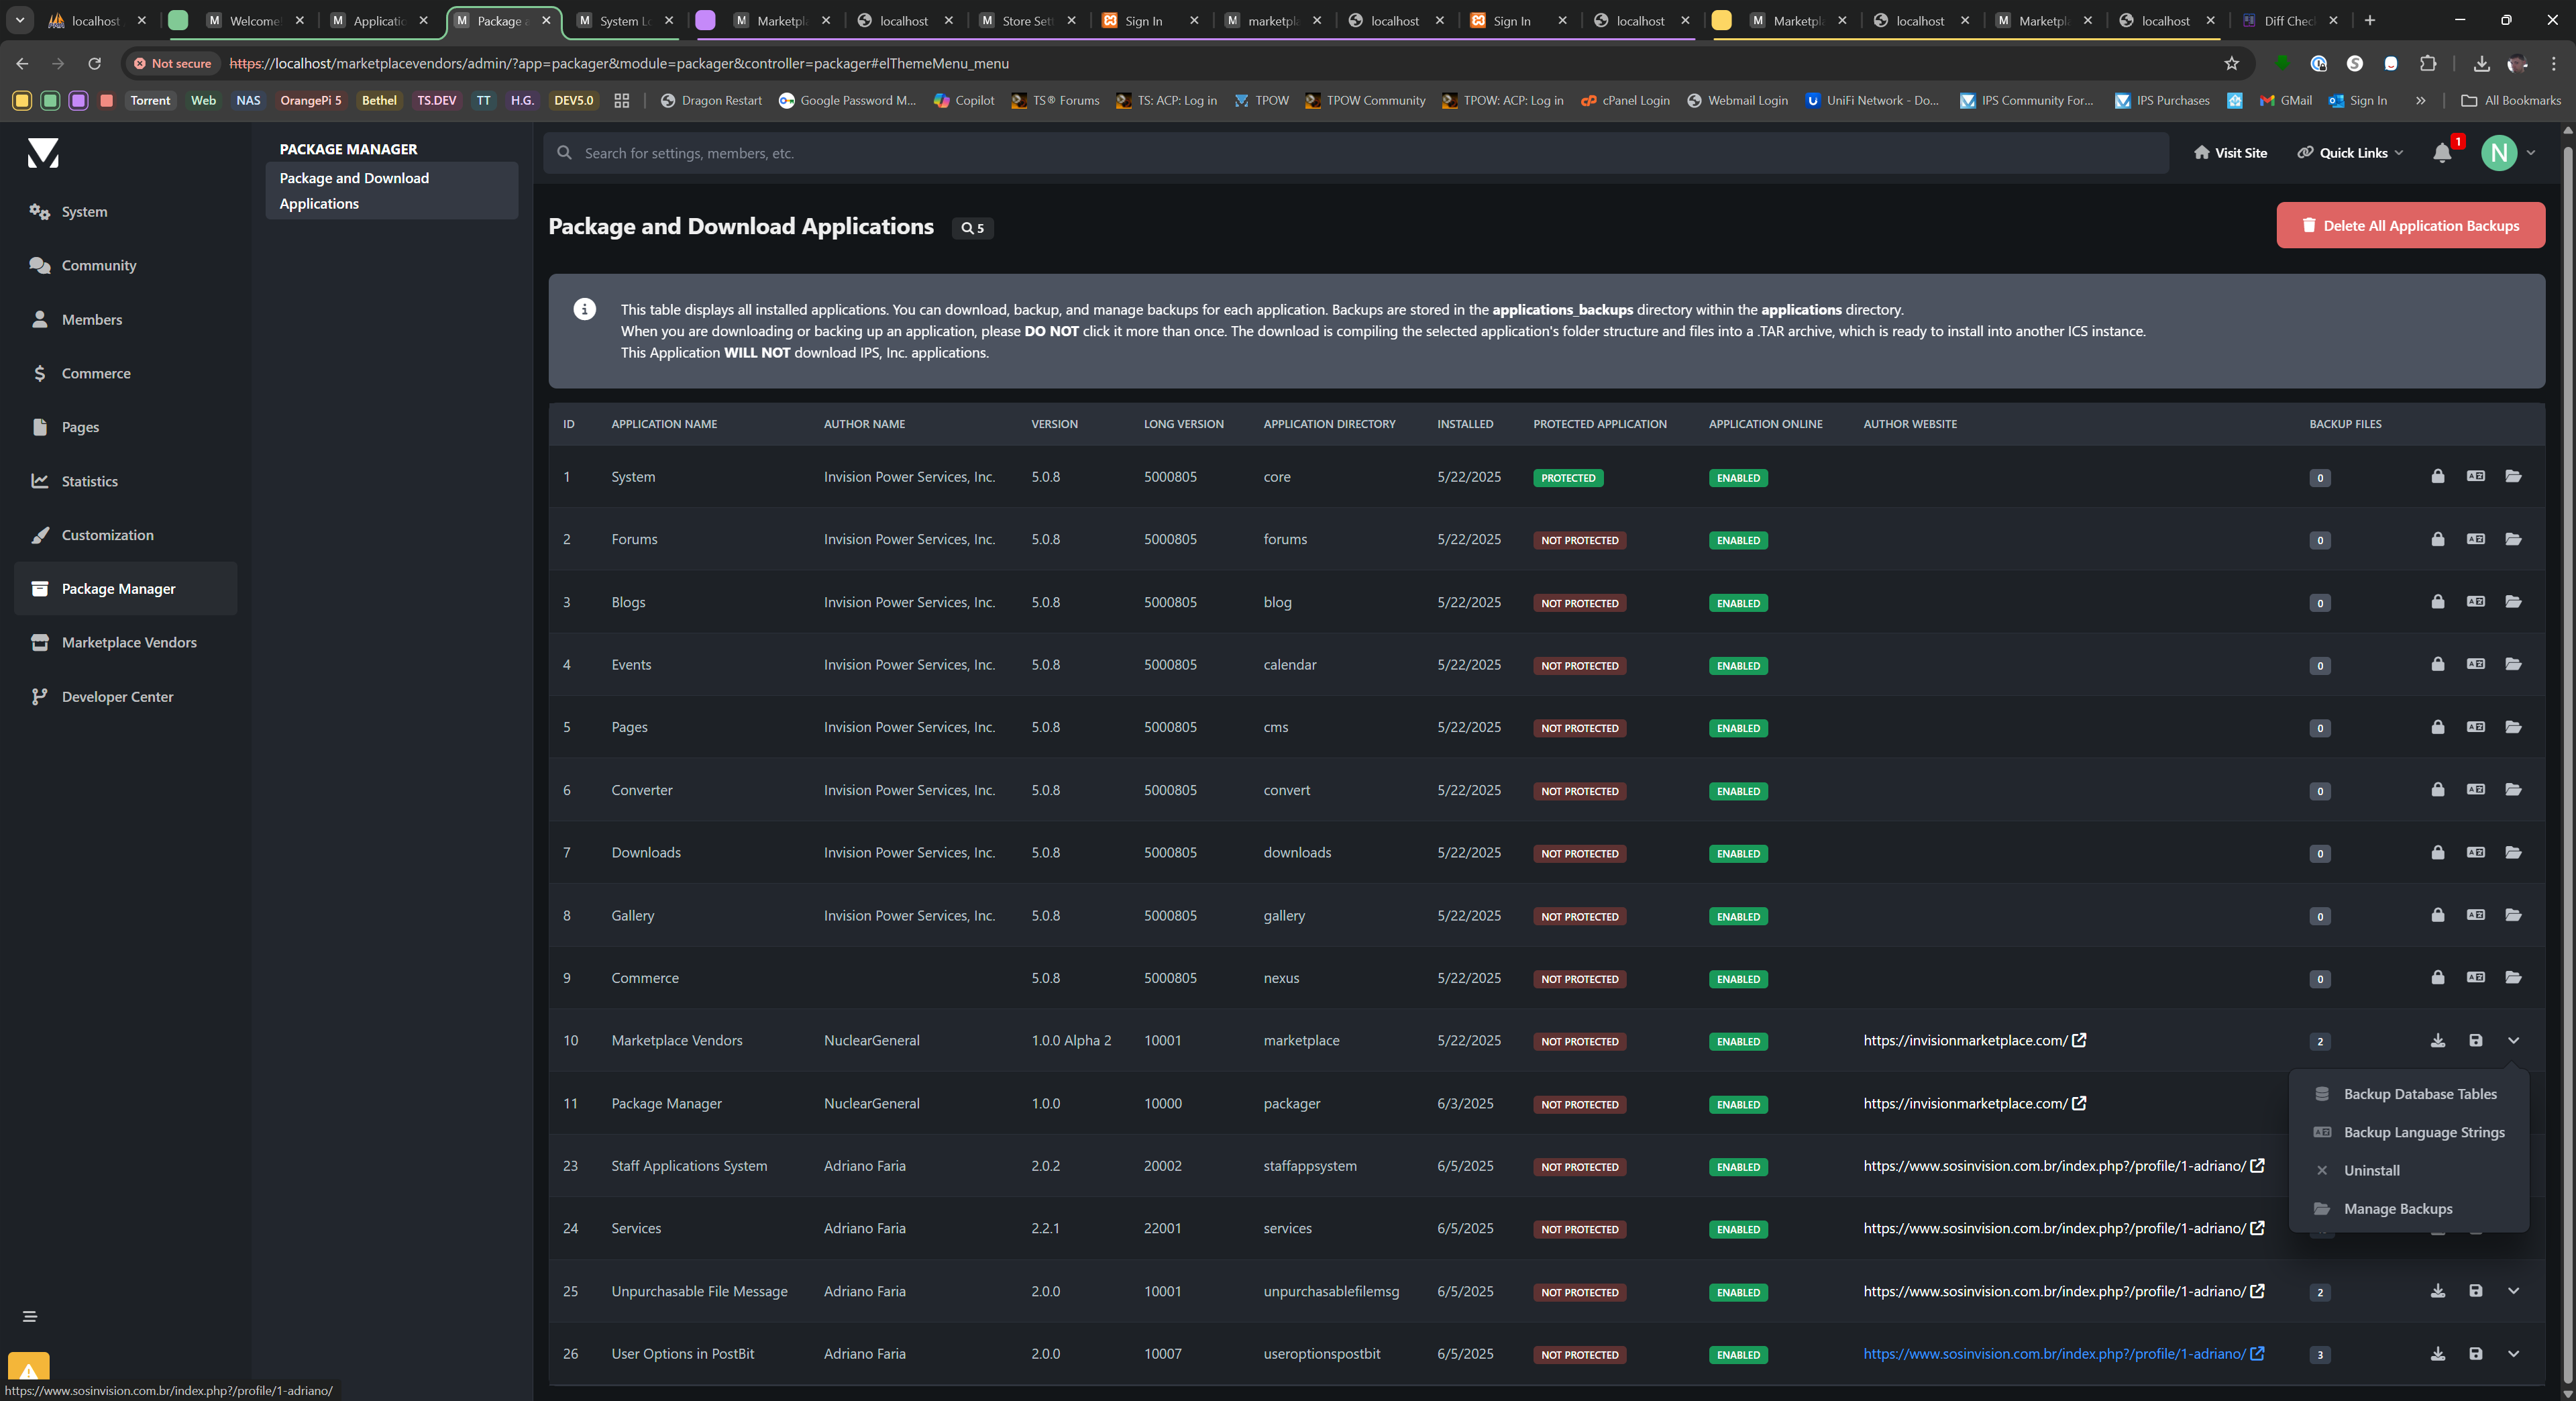The height and width of the screenshot is (1401, 2576).
Task: Open the Developer Center sidebar section
Action: tap(125, 696)
